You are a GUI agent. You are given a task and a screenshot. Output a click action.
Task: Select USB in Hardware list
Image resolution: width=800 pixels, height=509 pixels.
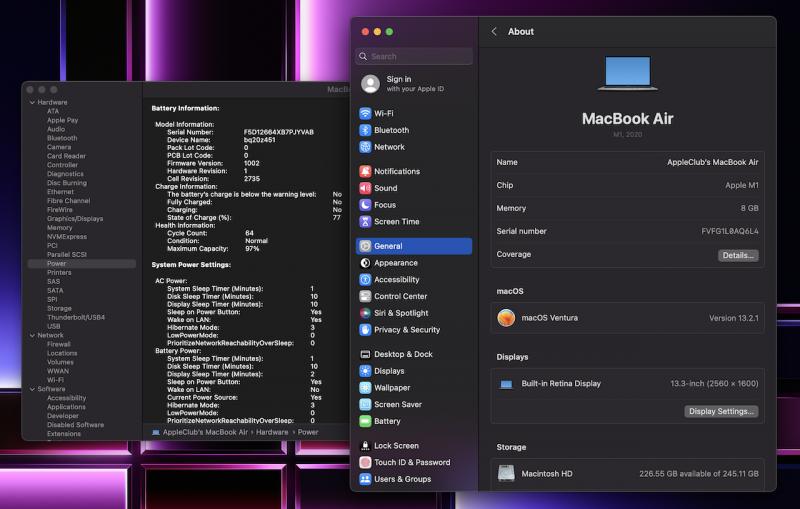(54, 326)
